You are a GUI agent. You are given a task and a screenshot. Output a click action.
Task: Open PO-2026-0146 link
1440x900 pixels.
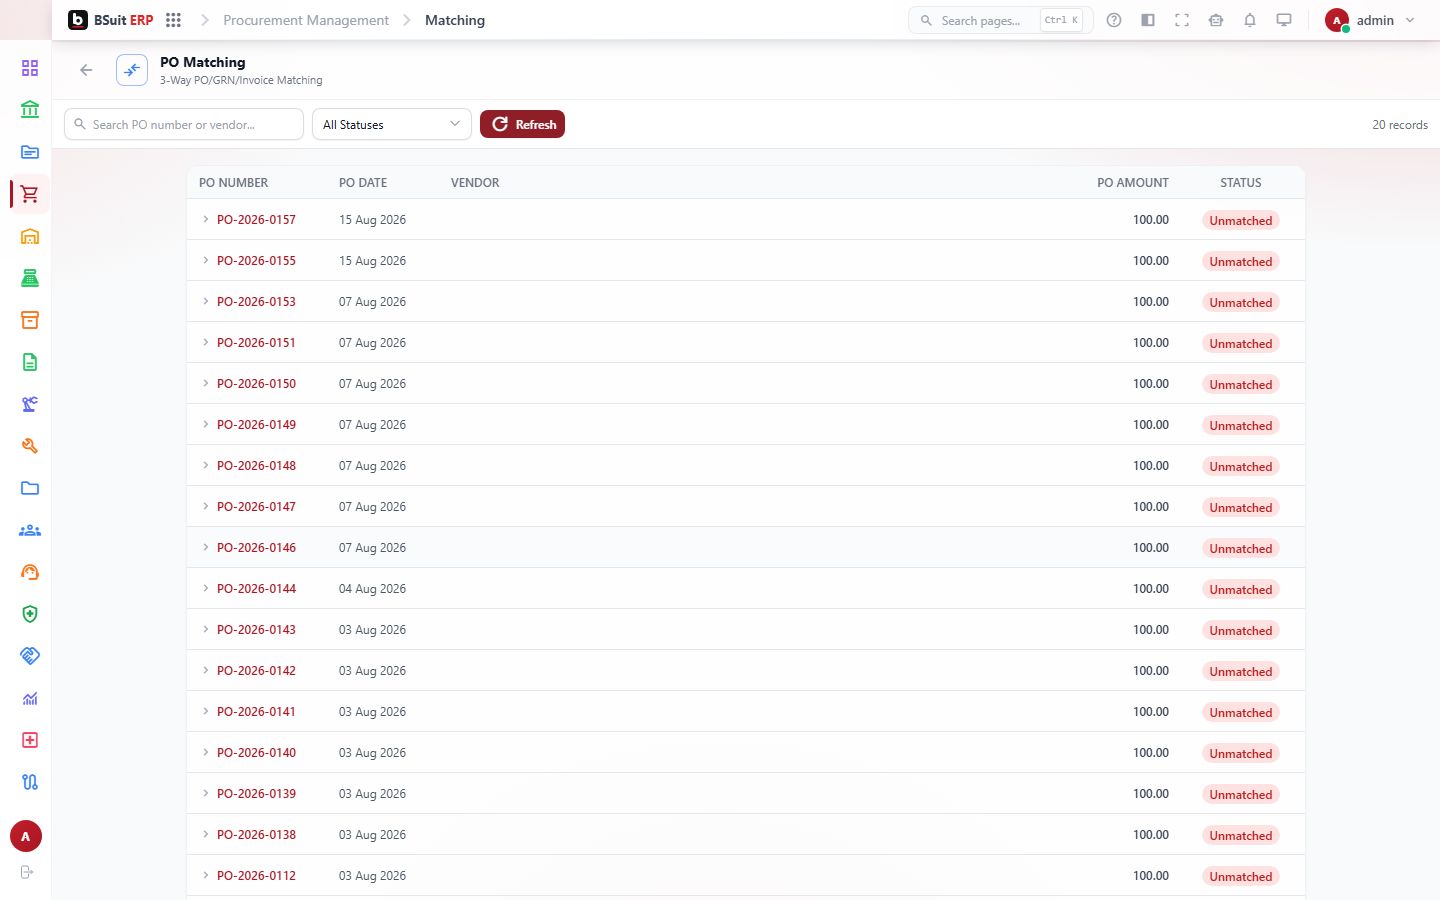coord(256,547)
